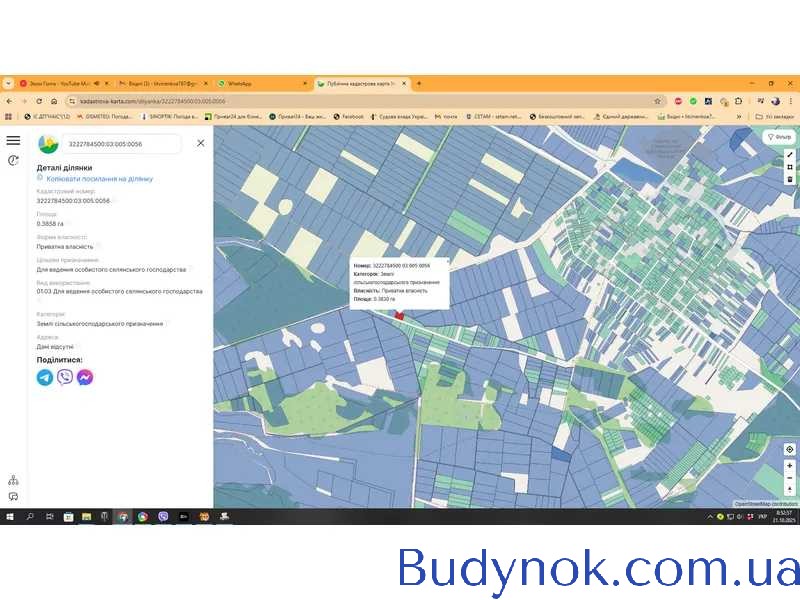Open the feedback chat icon in sidebar

tap(13, 496)
